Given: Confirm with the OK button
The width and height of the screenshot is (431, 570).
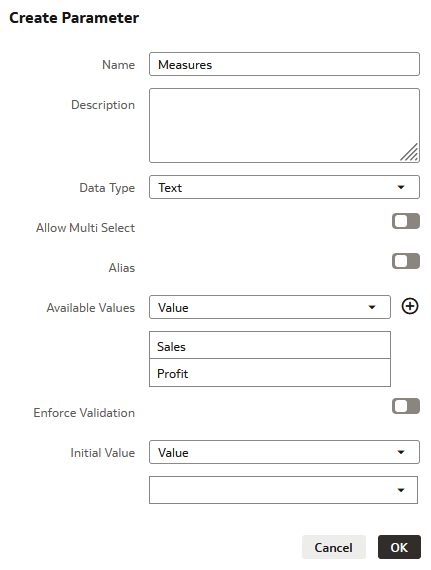Looking at the screenshot, I should coord(399,547).
